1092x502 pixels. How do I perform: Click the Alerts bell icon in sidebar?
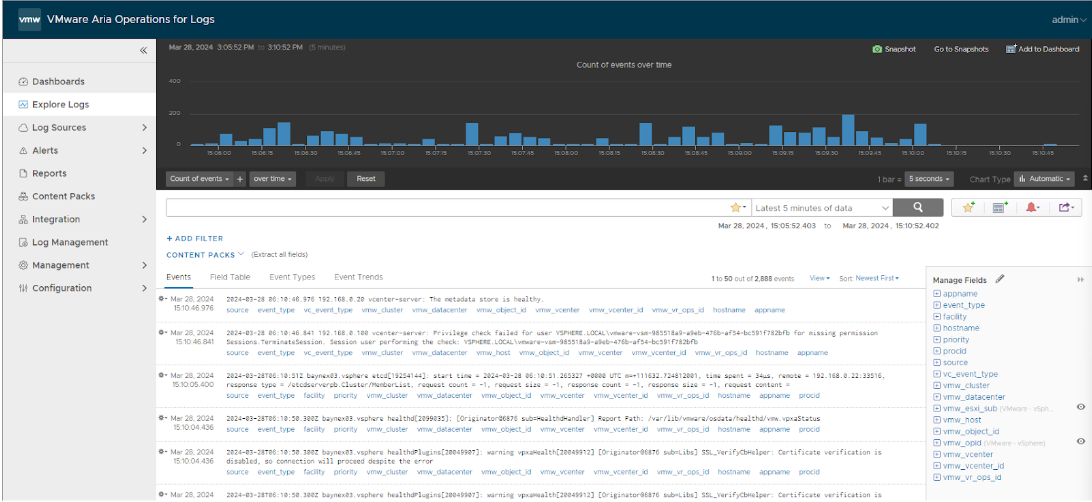click(x=23, y=150)
